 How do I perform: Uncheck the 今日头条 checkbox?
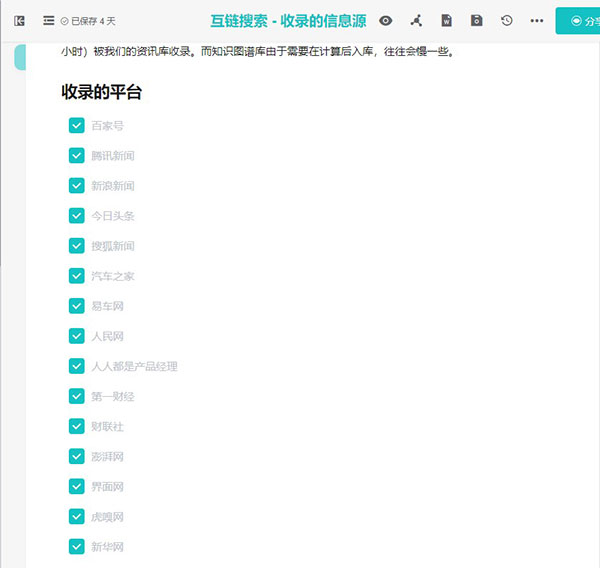point(76,215)
